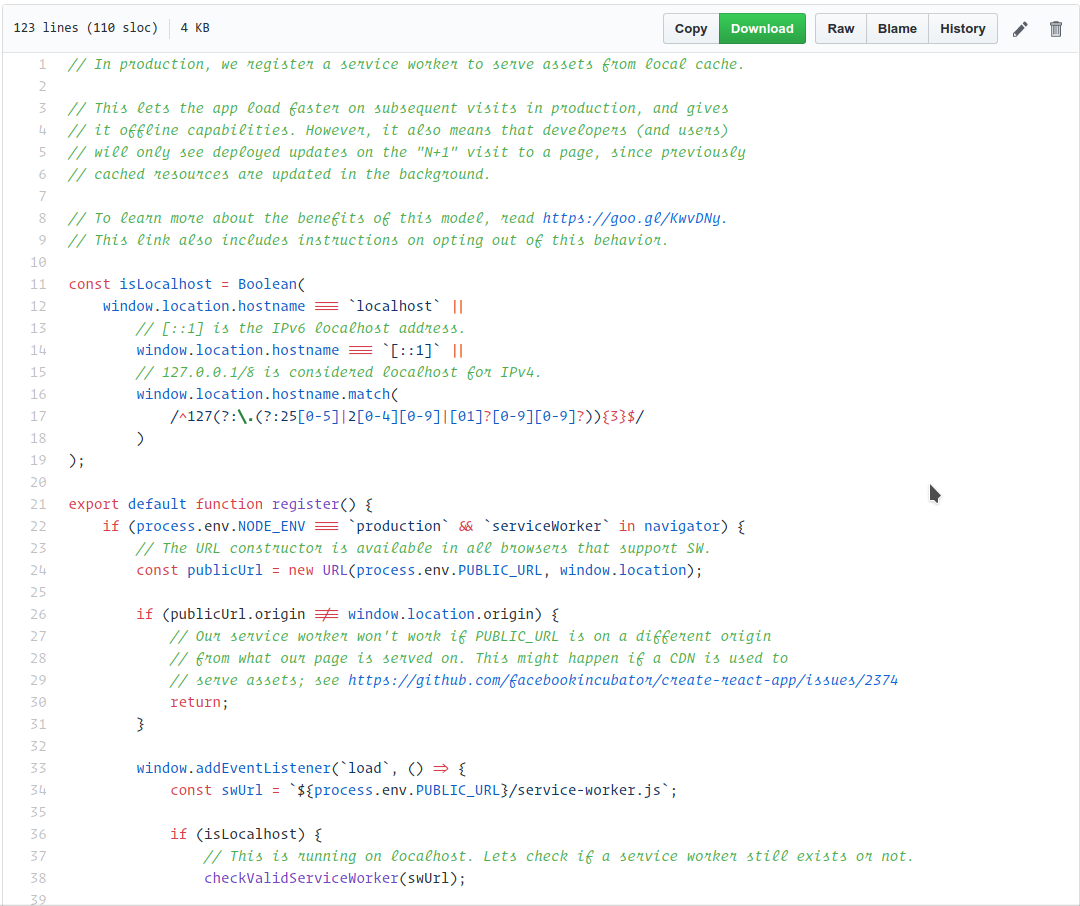Open the Raw view of the file

840,29
